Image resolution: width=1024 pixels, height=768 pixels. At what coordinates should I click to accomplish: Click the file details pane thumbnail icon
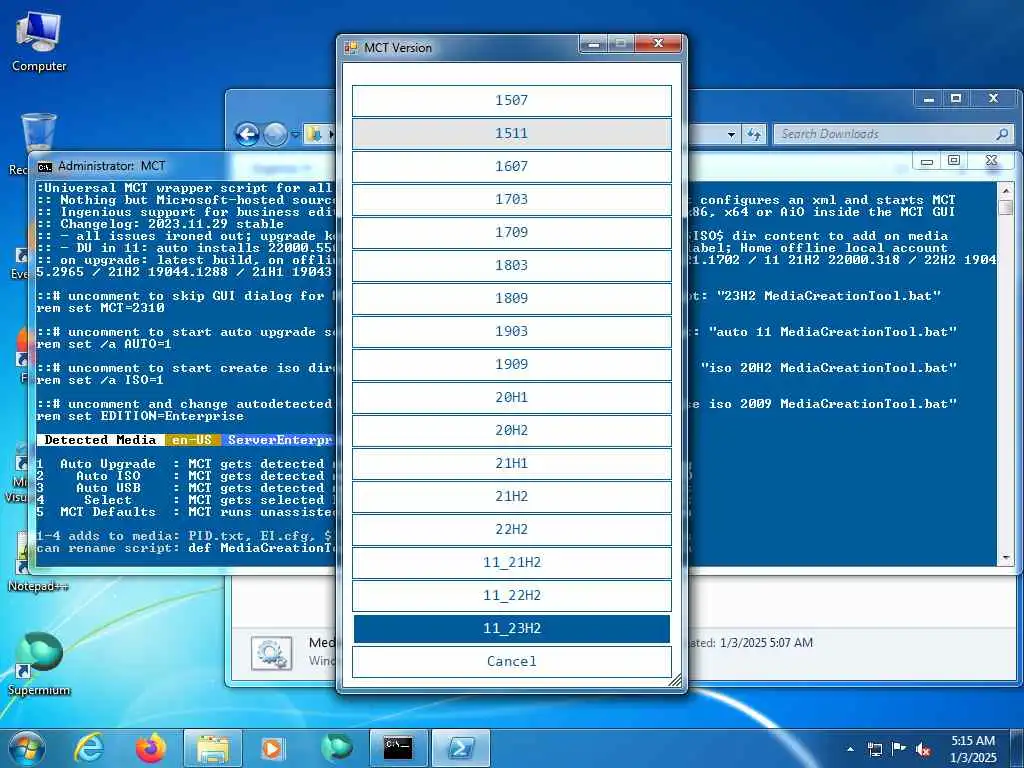click(x=272, y=654)
